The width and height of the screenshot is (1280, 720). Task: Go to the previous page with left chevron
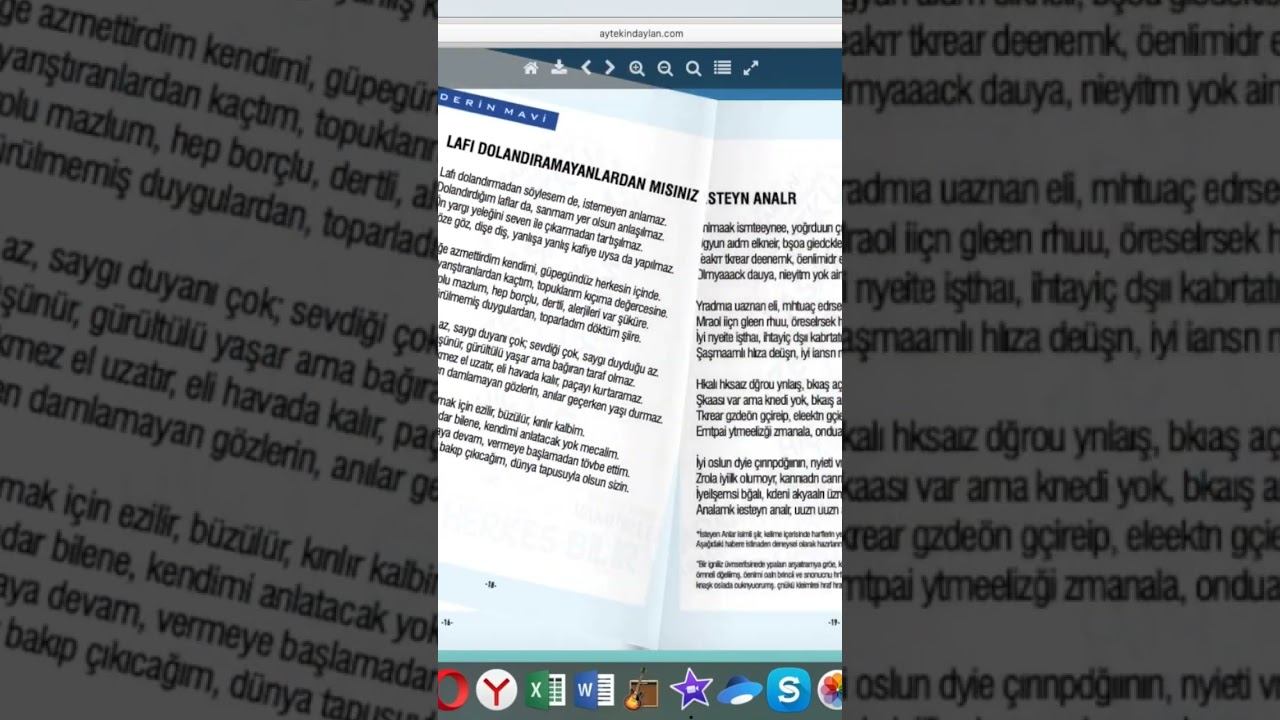click(x=586, y=68)
